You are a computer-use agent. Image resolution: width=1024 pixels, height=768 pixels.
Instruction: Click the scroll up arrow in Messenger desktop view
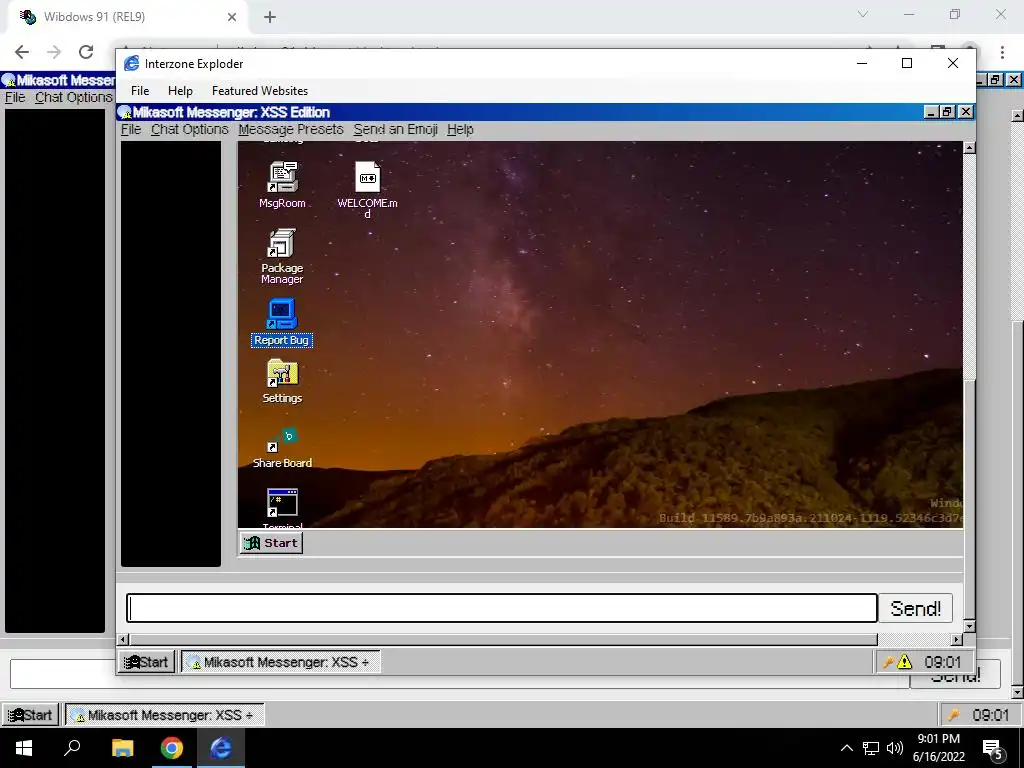click(x=969, y=148)
